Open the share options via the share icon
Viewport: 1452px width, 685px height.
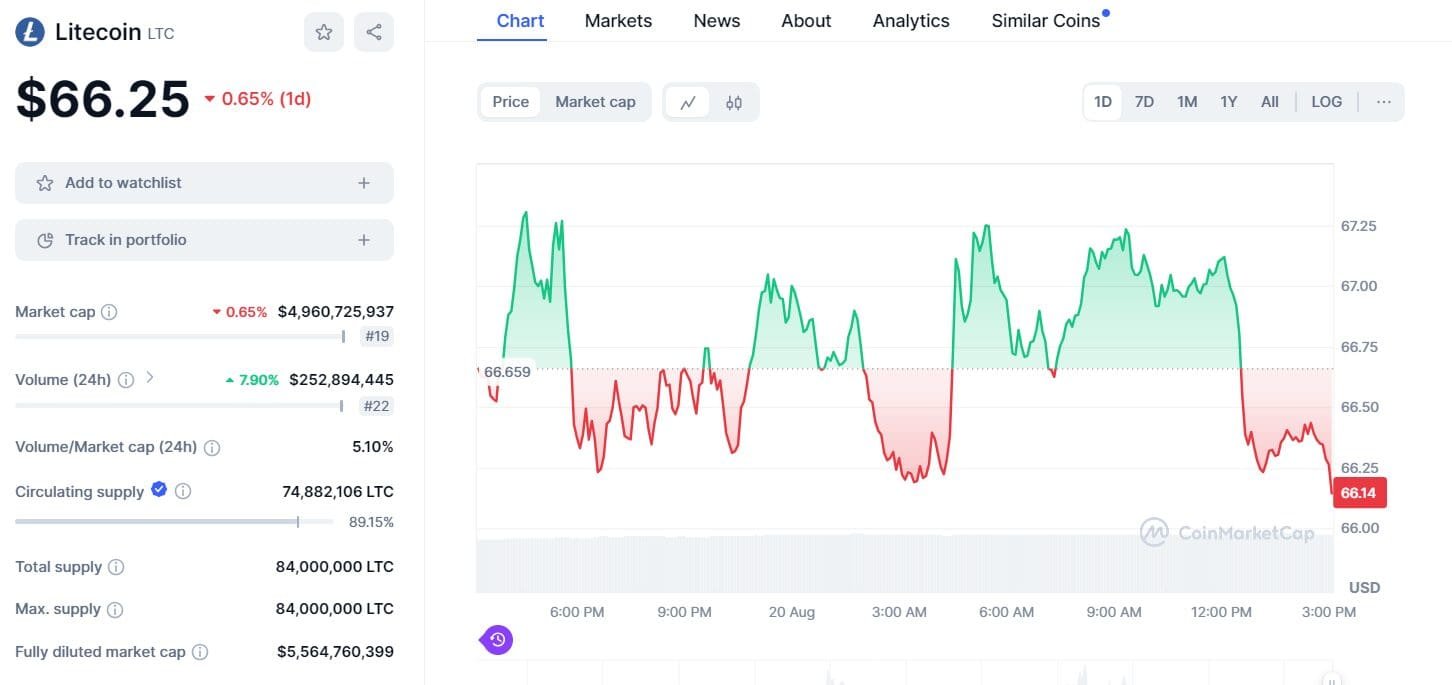click(x=373, y=31)
